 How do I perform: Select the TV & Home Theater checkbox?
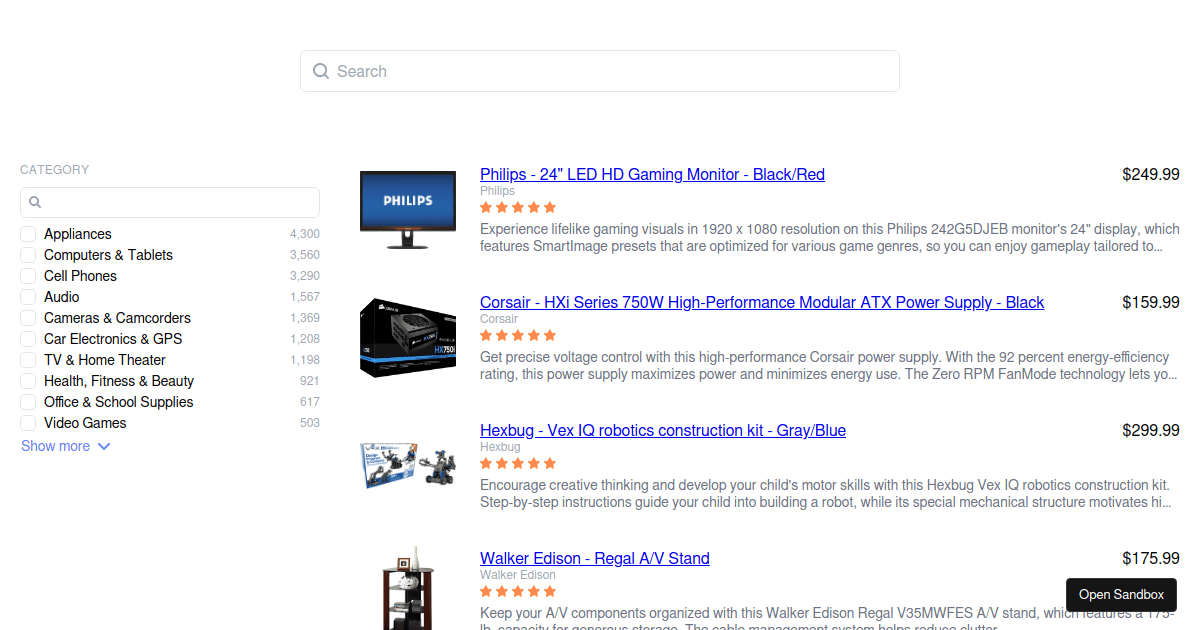[x=28, y=360]
